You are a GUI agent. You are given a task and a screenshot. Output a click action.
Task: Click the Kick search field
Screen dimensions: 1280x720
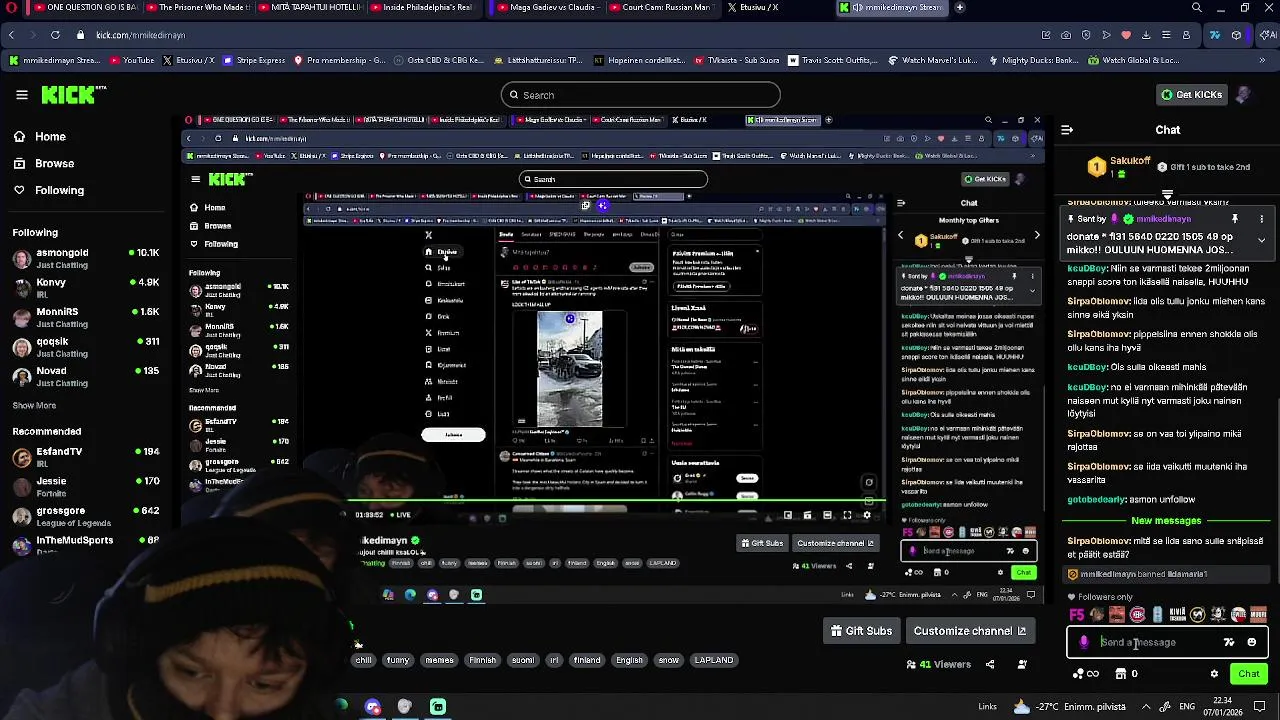coord(640,95)
